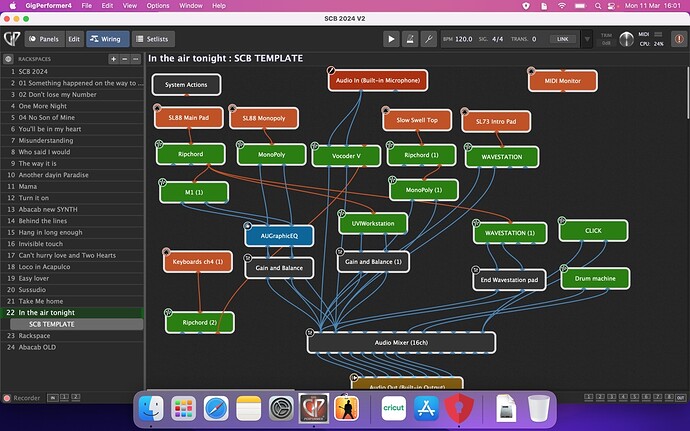Adjust the global trim volume knob
The height and width of the screenshot is (431, 690).
[x=626, y=39]
